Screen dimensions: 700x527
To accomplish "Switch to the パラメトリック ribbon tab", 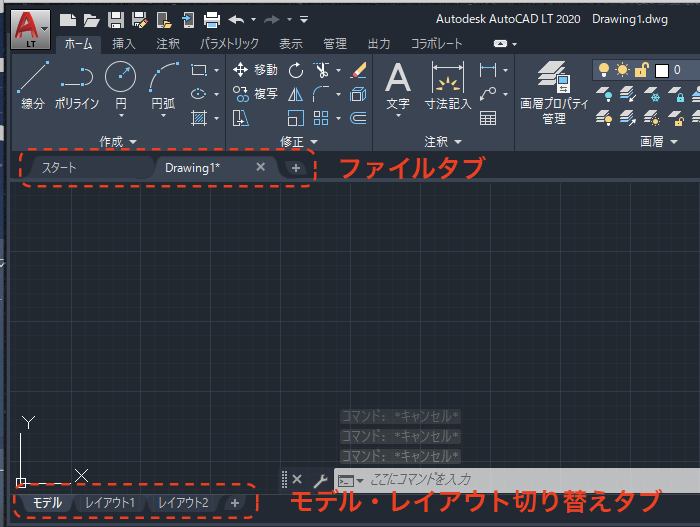I will [229, 44].
